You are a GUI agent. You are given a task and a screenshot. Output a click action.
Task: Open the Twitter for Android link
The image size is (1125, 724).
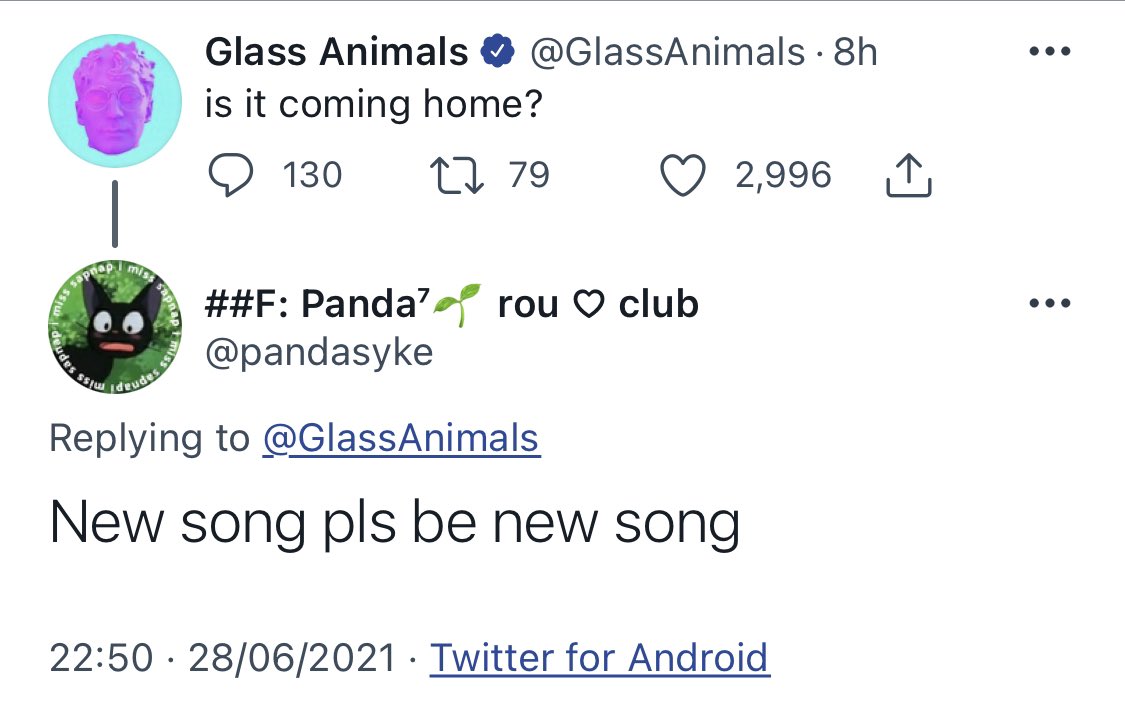click(599, 657)
